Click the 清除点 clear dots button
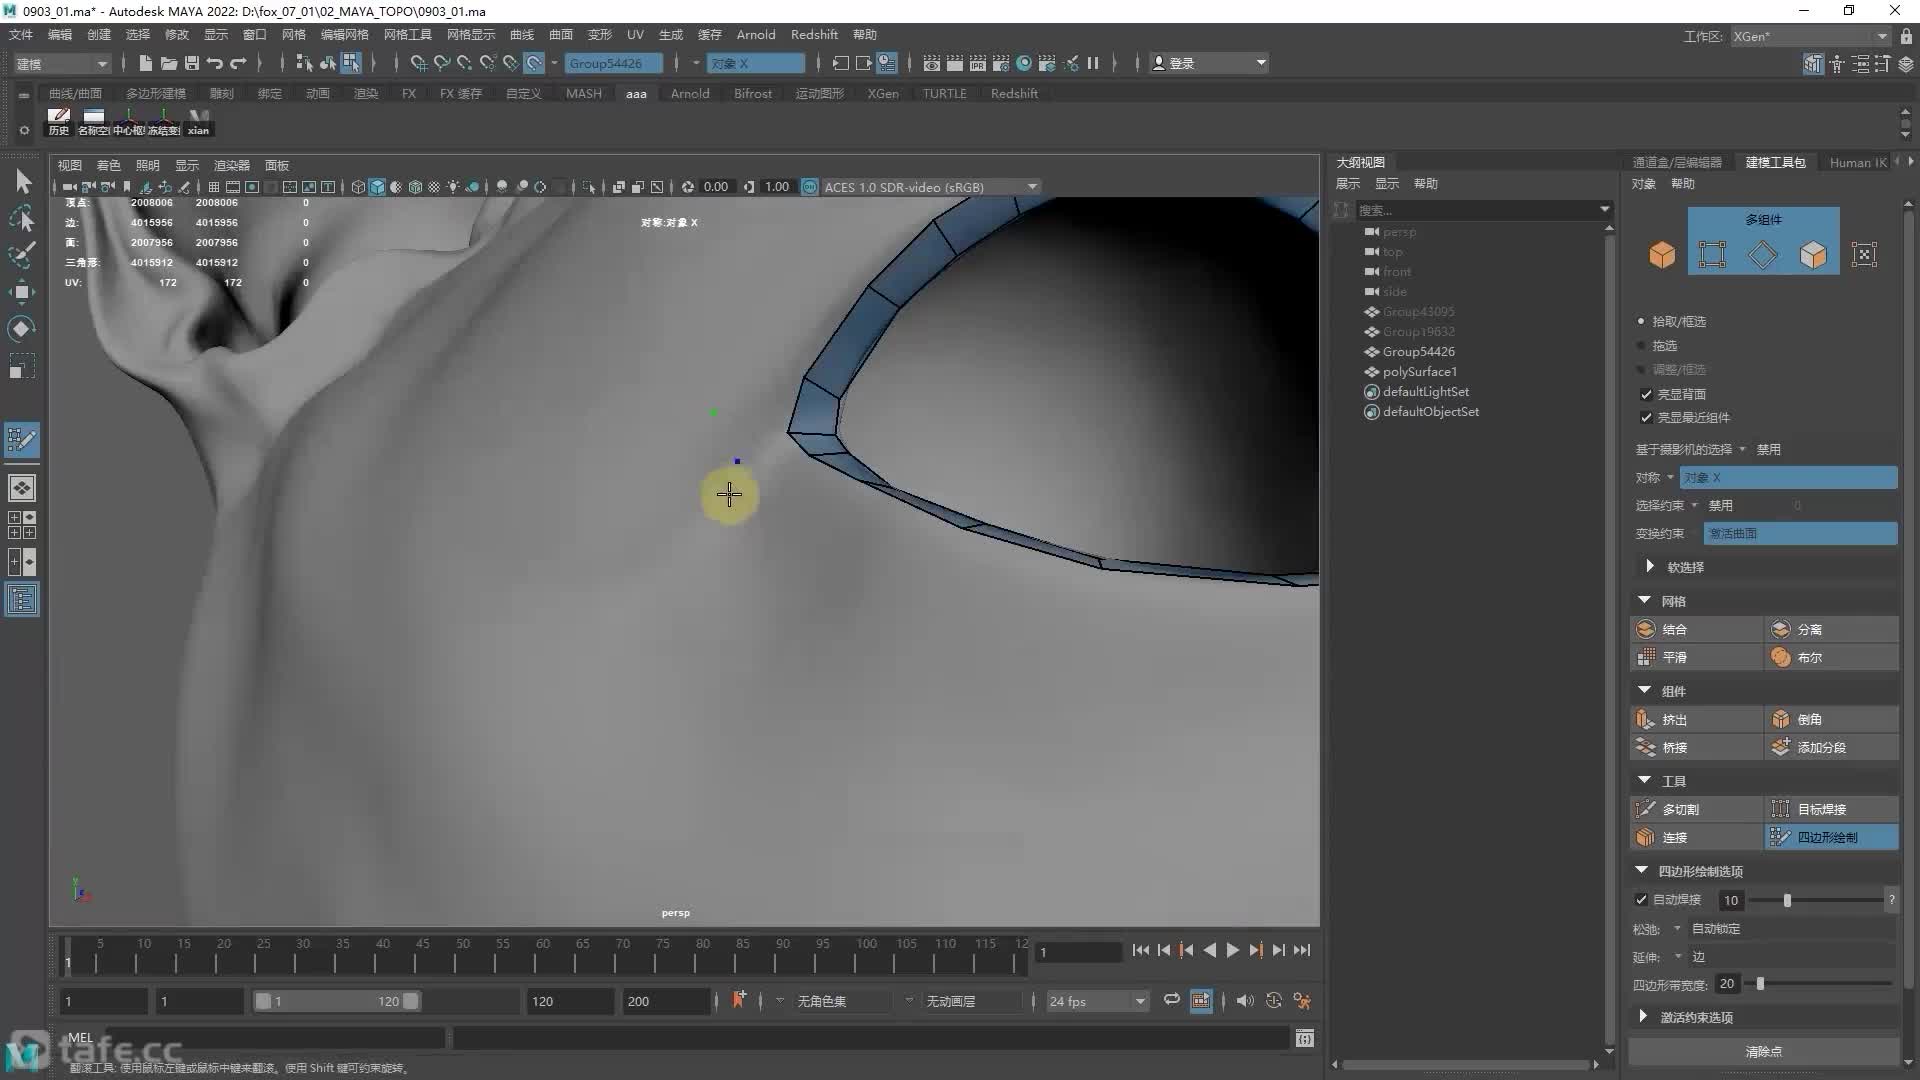Image resolution: width=1920 pixels, height=1080 pixels. 1764,1051
